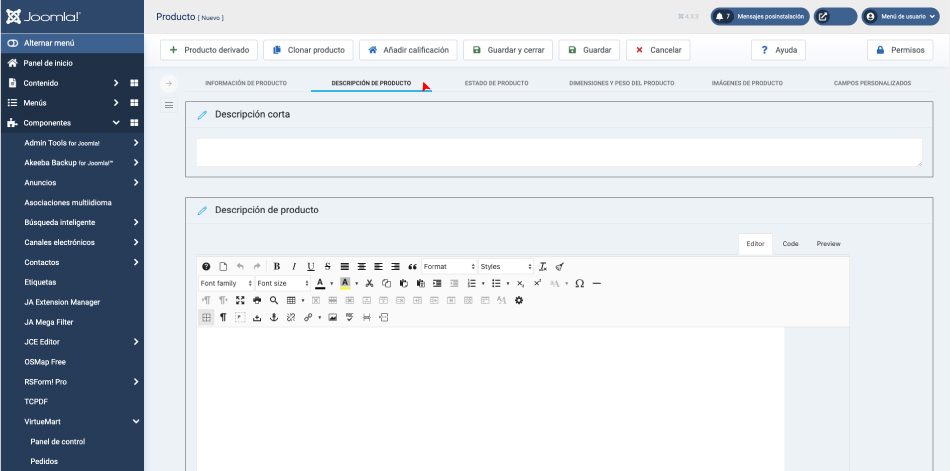Toggle italic formatting
The image size is (950, 471).
[x=294, y=267]
